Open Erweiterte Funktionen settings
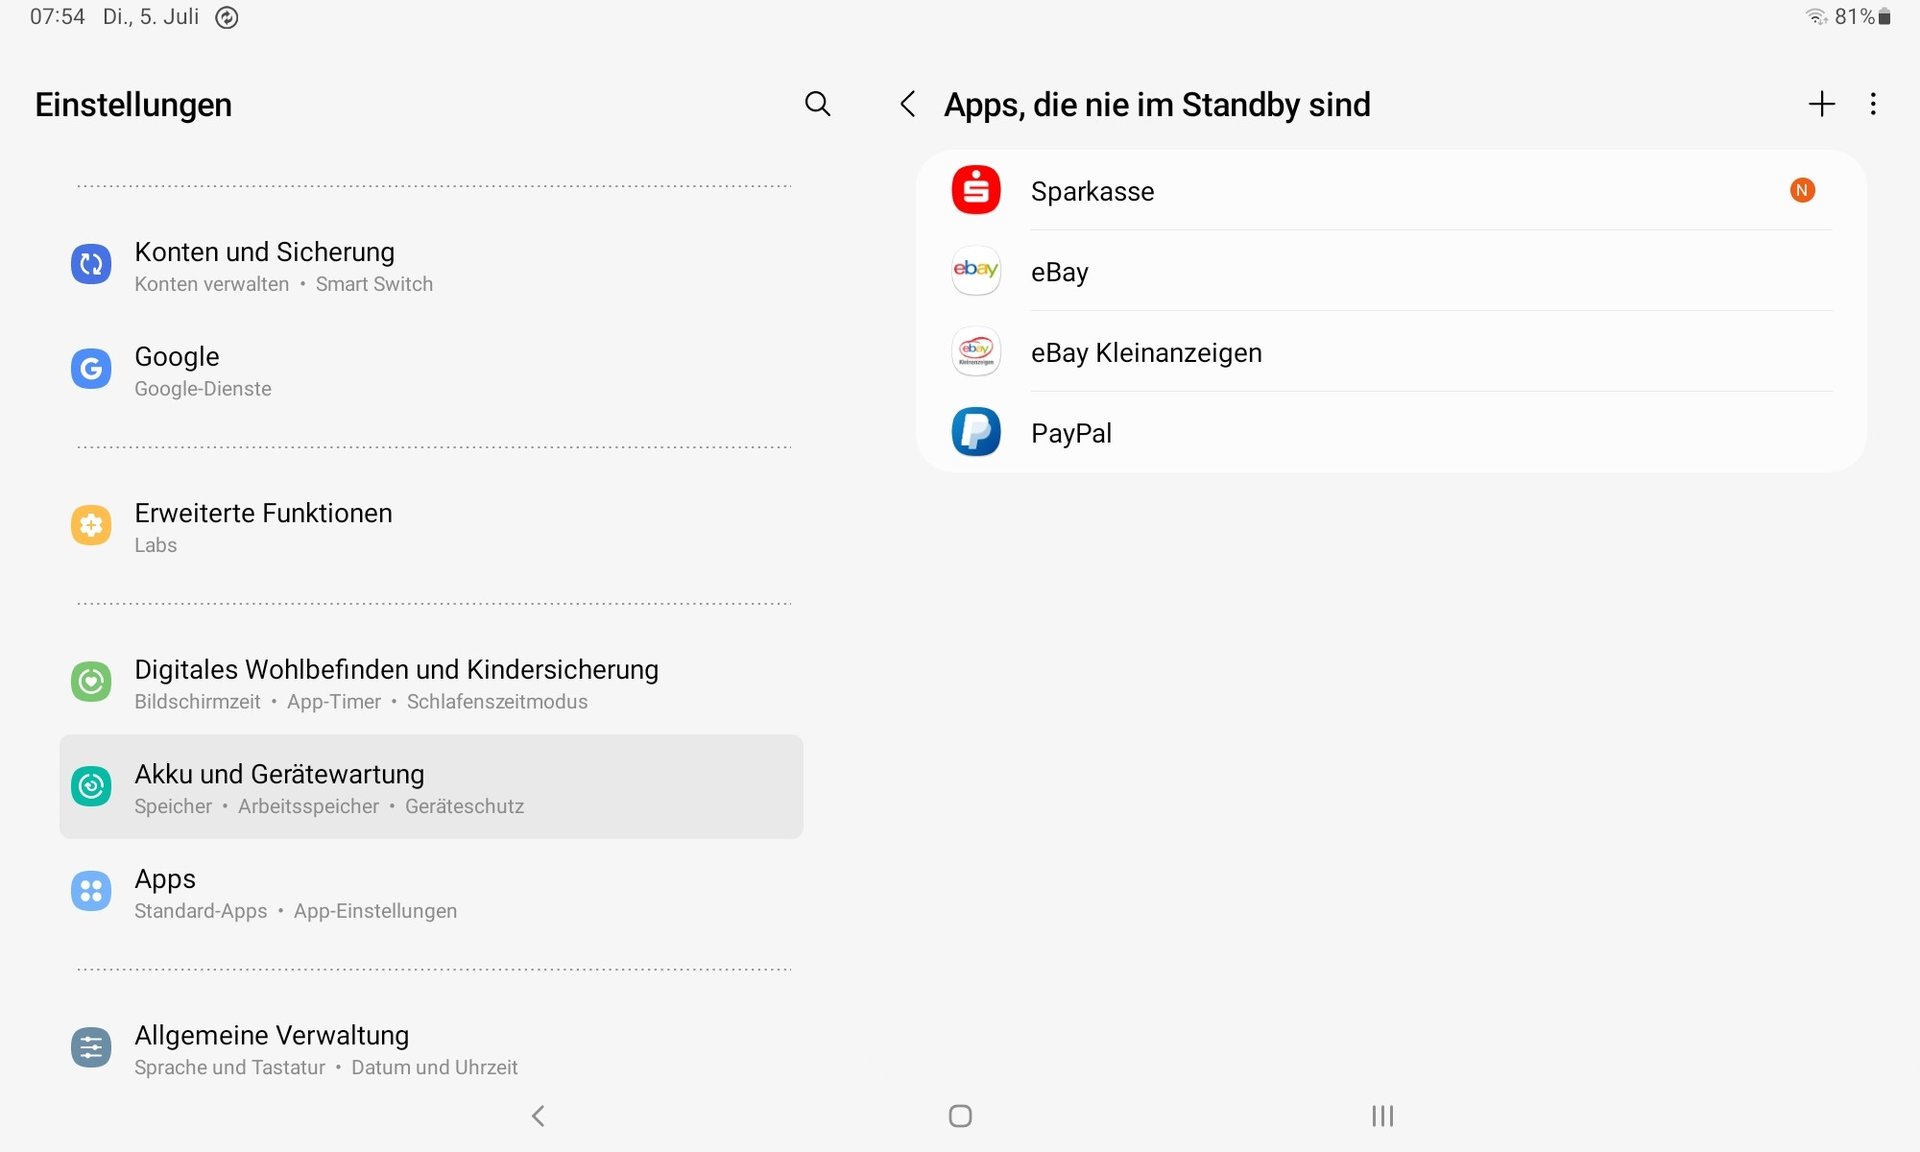The width and height of the screenshot is (1920, 1152). 431,527
